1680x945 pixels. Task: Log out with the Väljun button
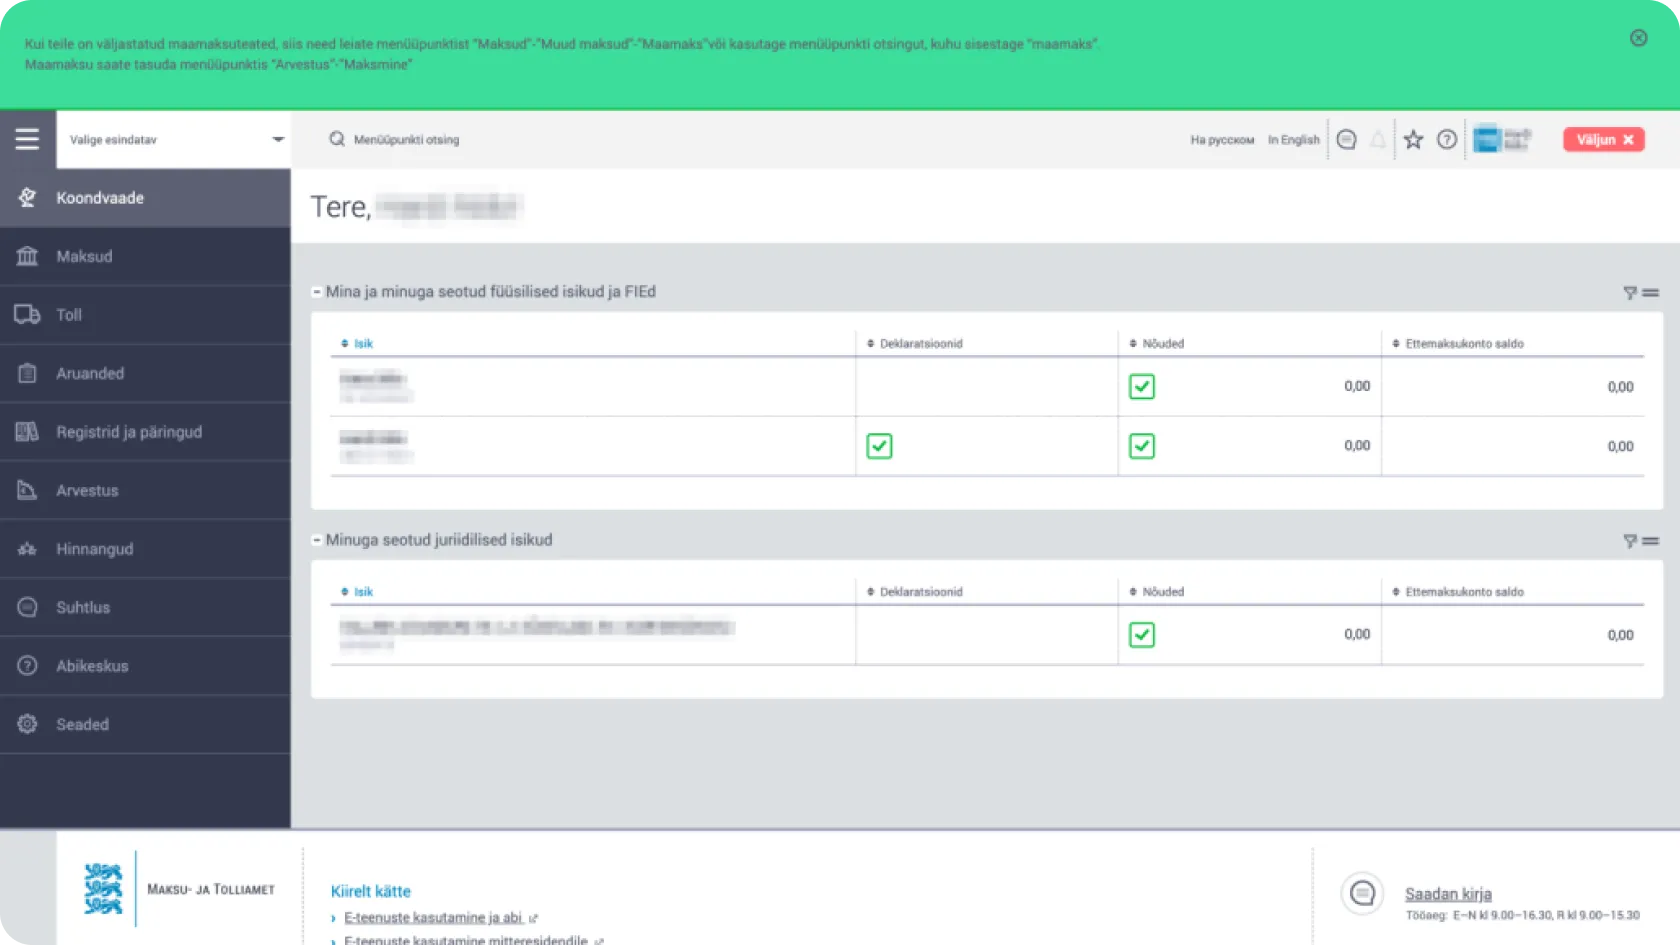coord(1603,140)
